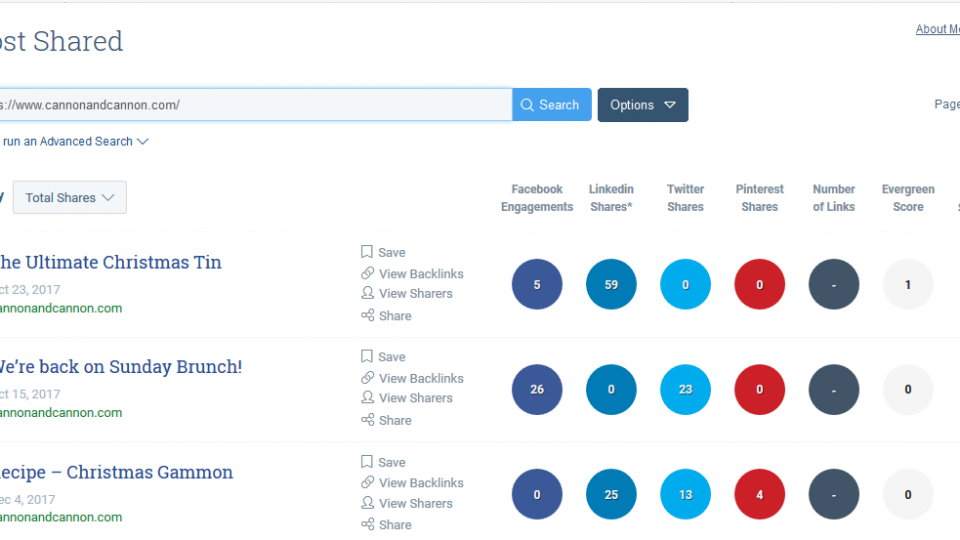Click Evergreen score 1 for Christmas Tin

coord(908,284)
